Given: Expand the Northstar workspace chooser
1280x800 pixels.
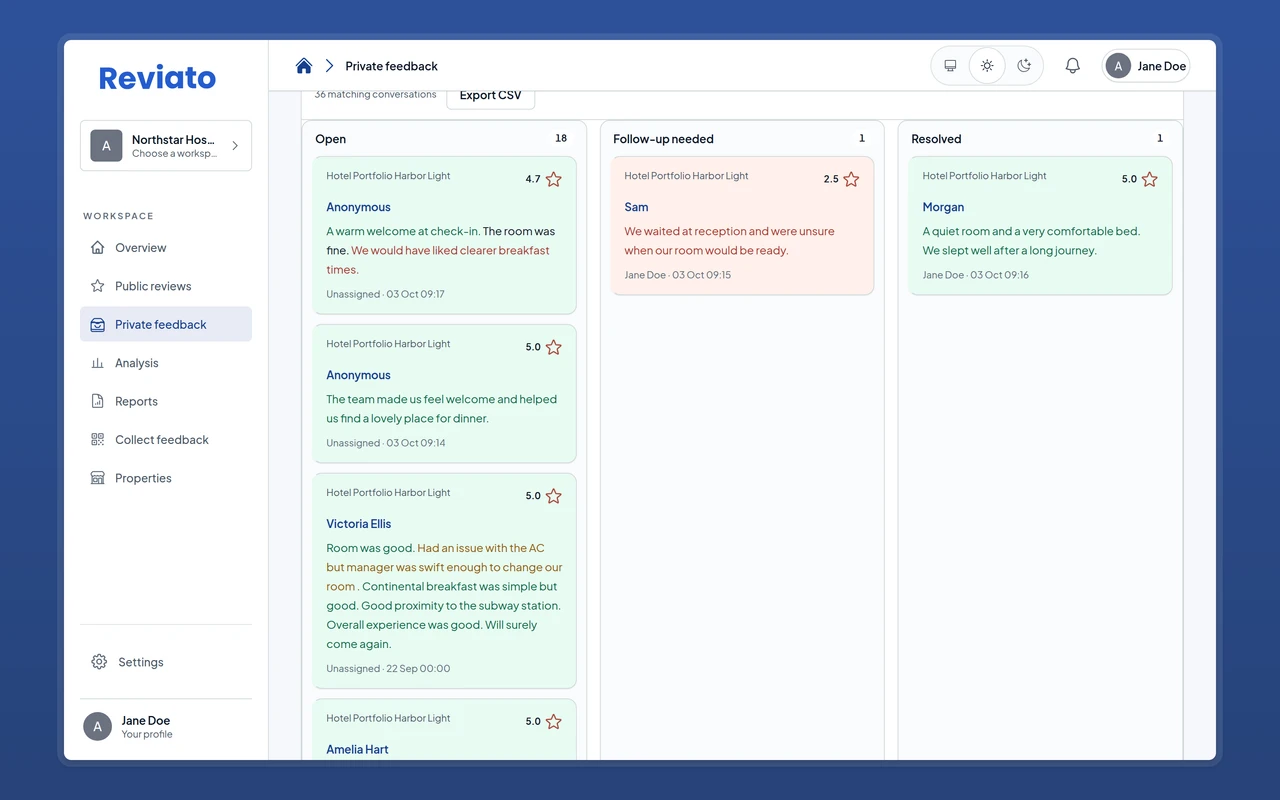Looking at the screenshot, I should (x=166, y=146).
